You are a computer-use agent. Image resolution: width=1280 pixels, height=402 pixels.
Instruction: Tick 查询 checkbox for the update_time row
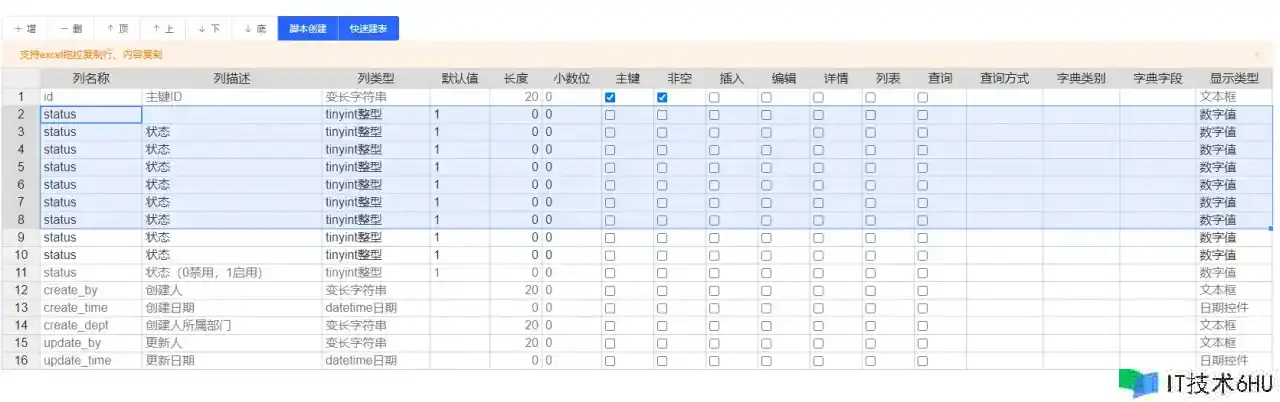coord(922,360)
